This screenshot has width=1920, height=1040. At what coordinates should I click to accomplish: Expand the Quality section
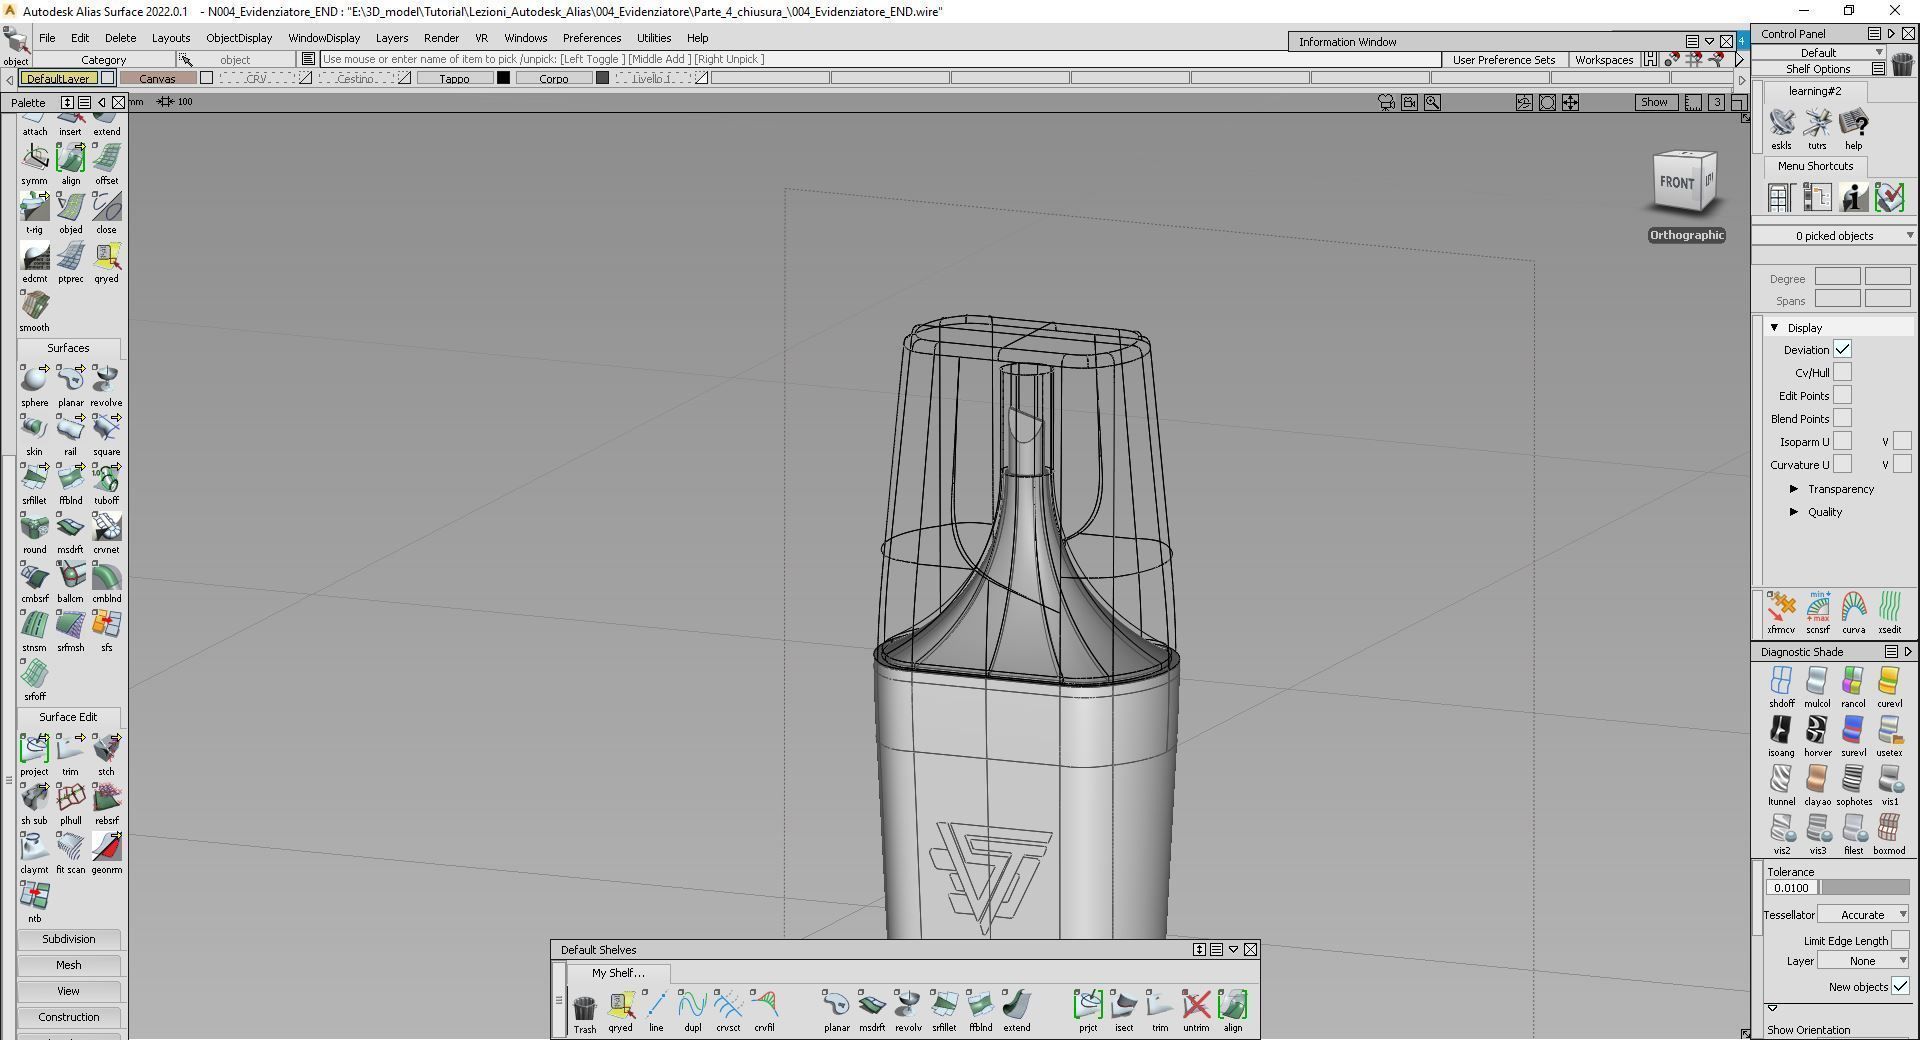tap(1794, 512)
